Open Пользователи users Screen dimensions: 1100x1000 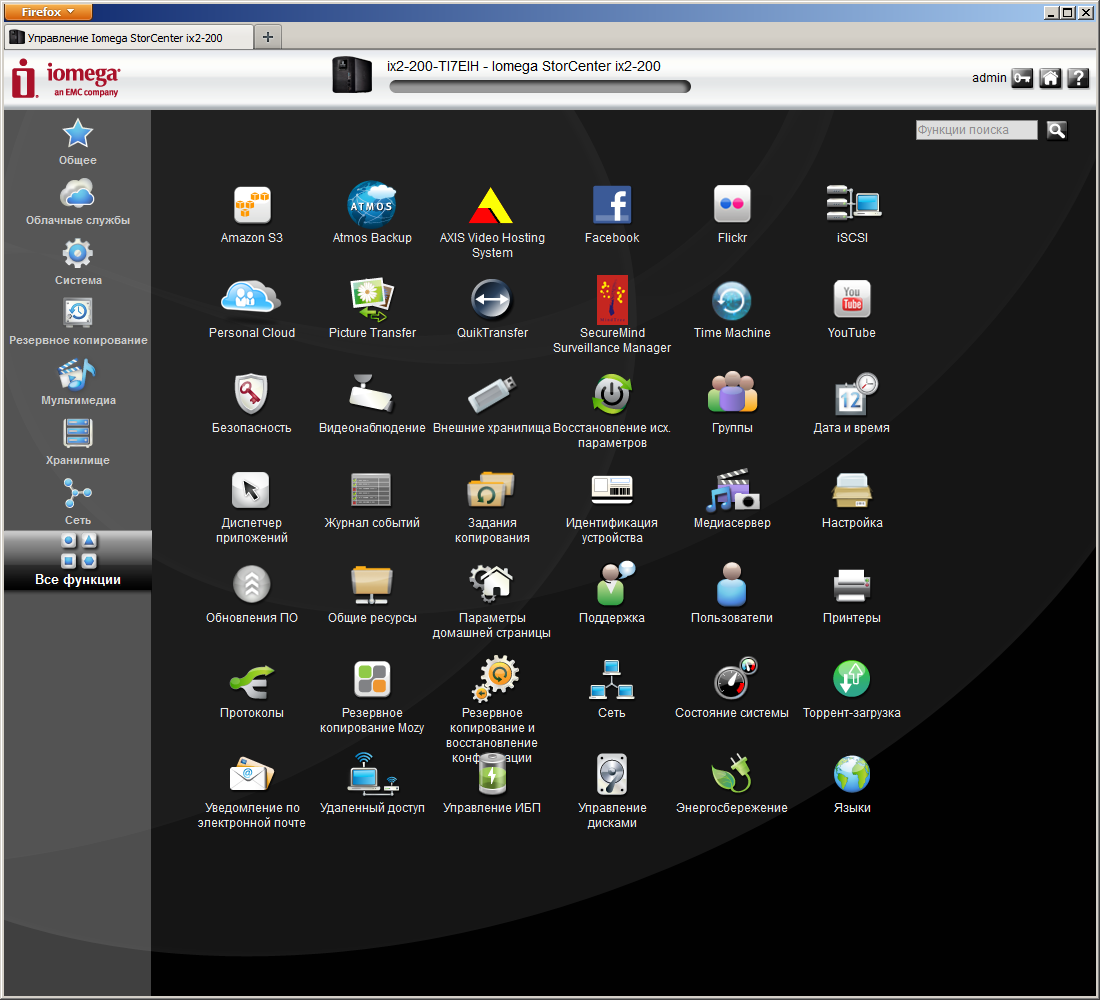point(732,584)
